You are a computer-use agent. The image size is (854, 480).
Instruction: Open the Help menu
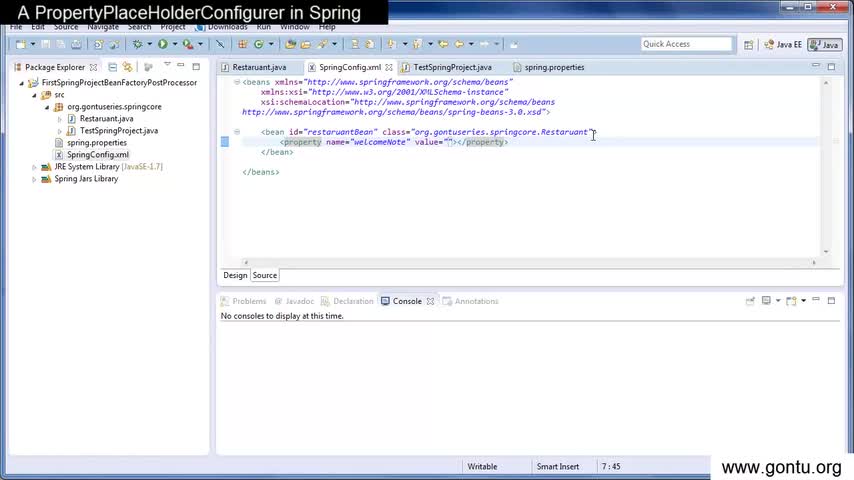327,27
